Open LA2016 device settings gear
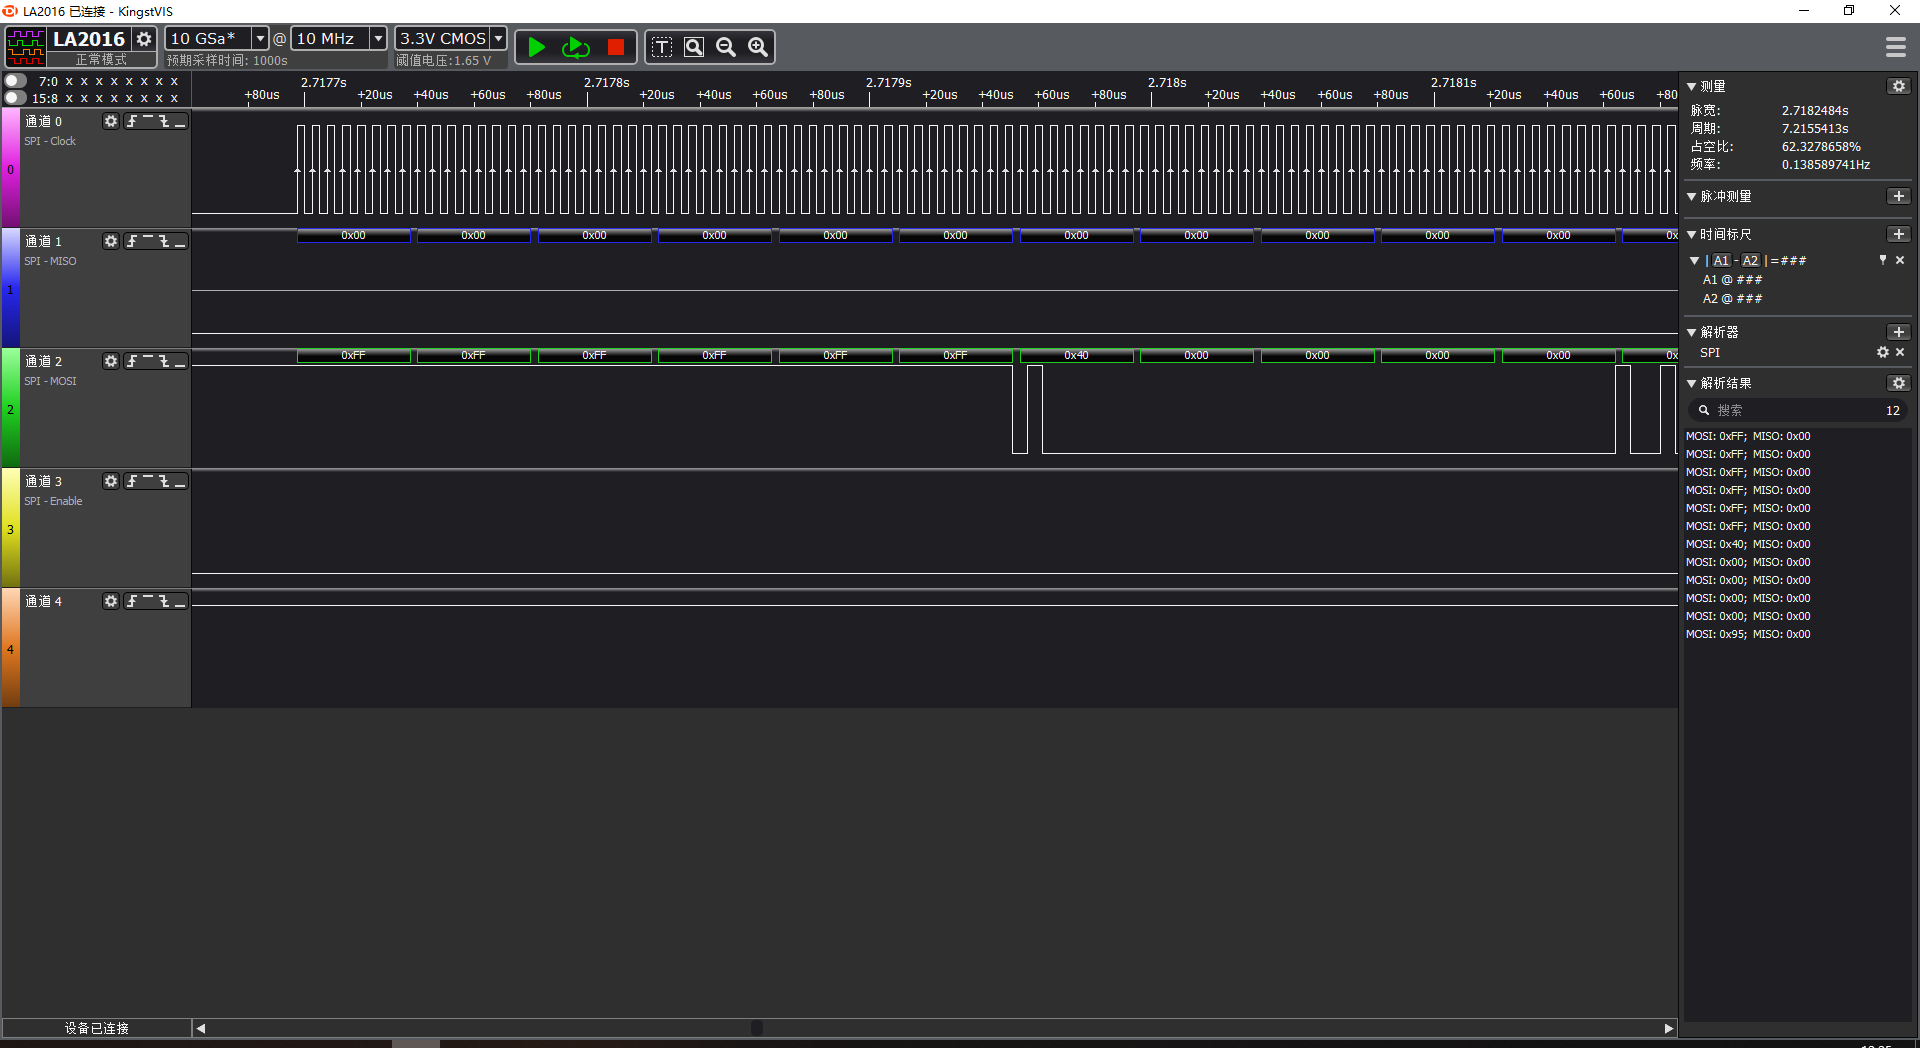This screenshot has width=1920, height=1048. pos(144,39)
